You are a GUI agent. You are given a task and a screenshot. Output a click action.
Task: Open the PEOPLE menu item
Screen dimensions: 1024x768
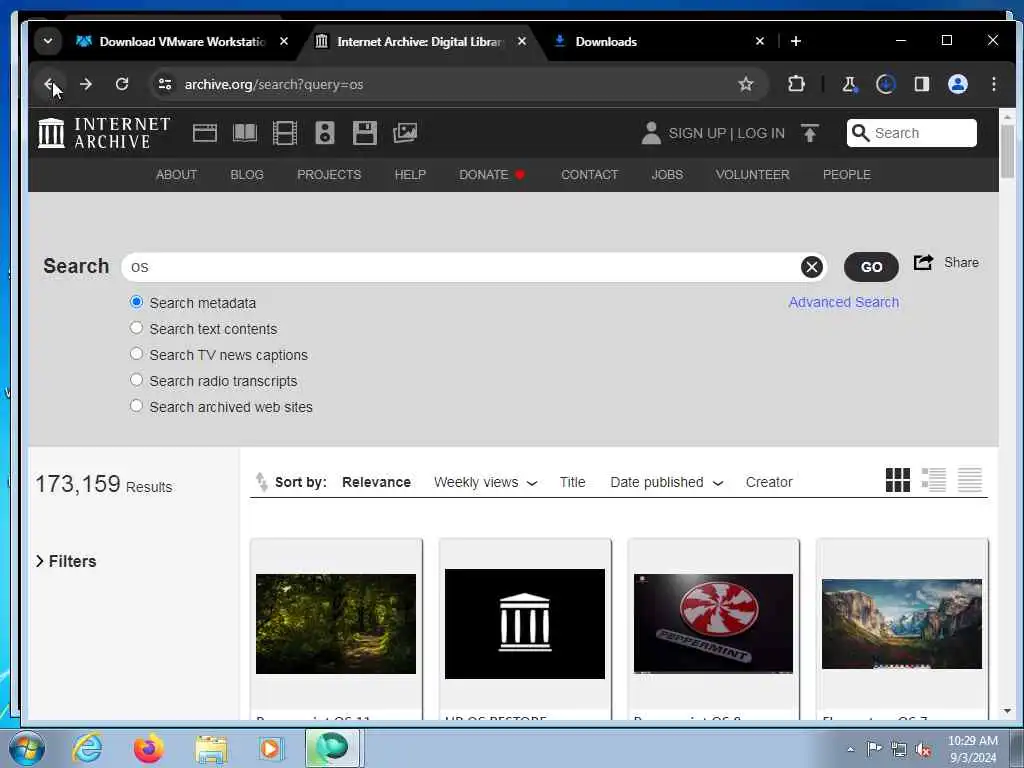(x=847, y=175)
